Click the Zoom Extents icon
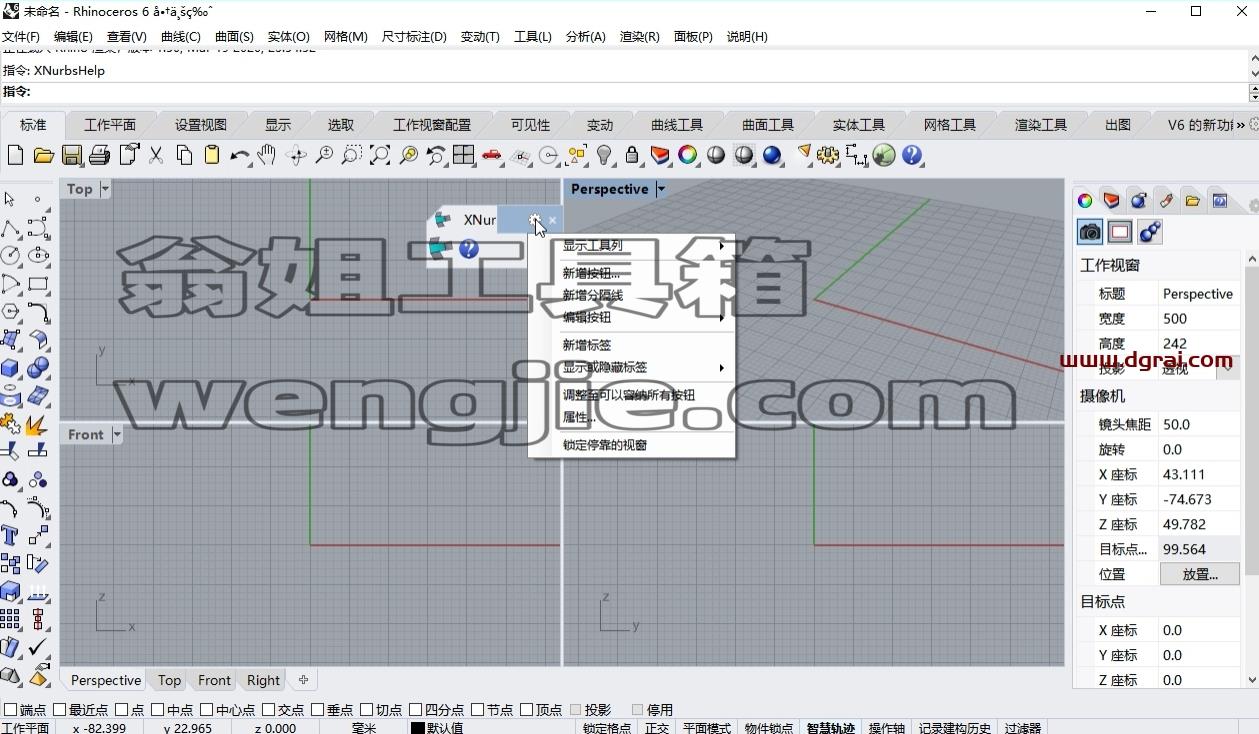 tap(379, 155)
